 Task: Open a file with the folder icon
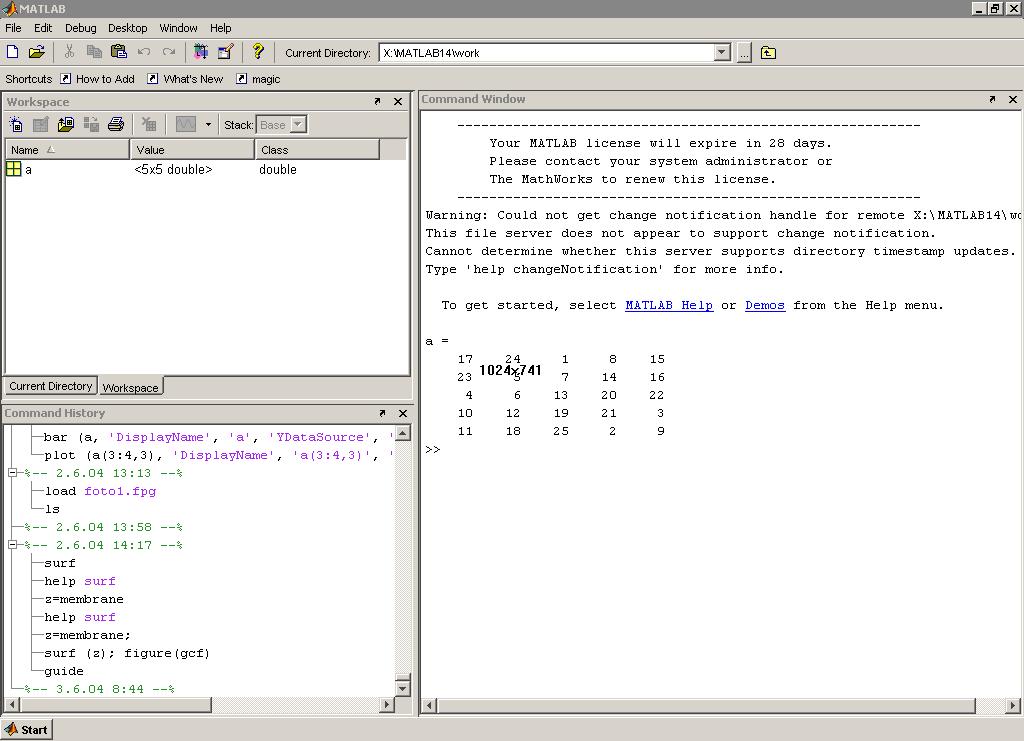[37, 52]
